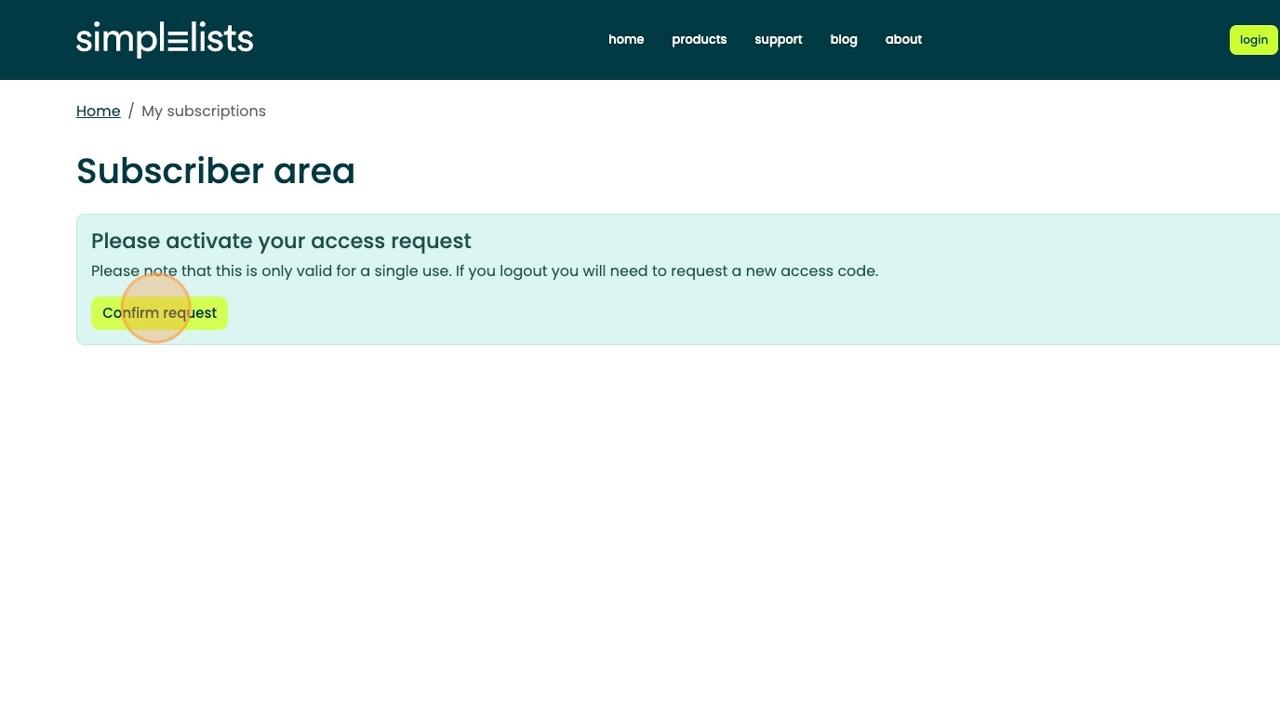
Task: Open the blog menu item
Action: coord(843,39)
